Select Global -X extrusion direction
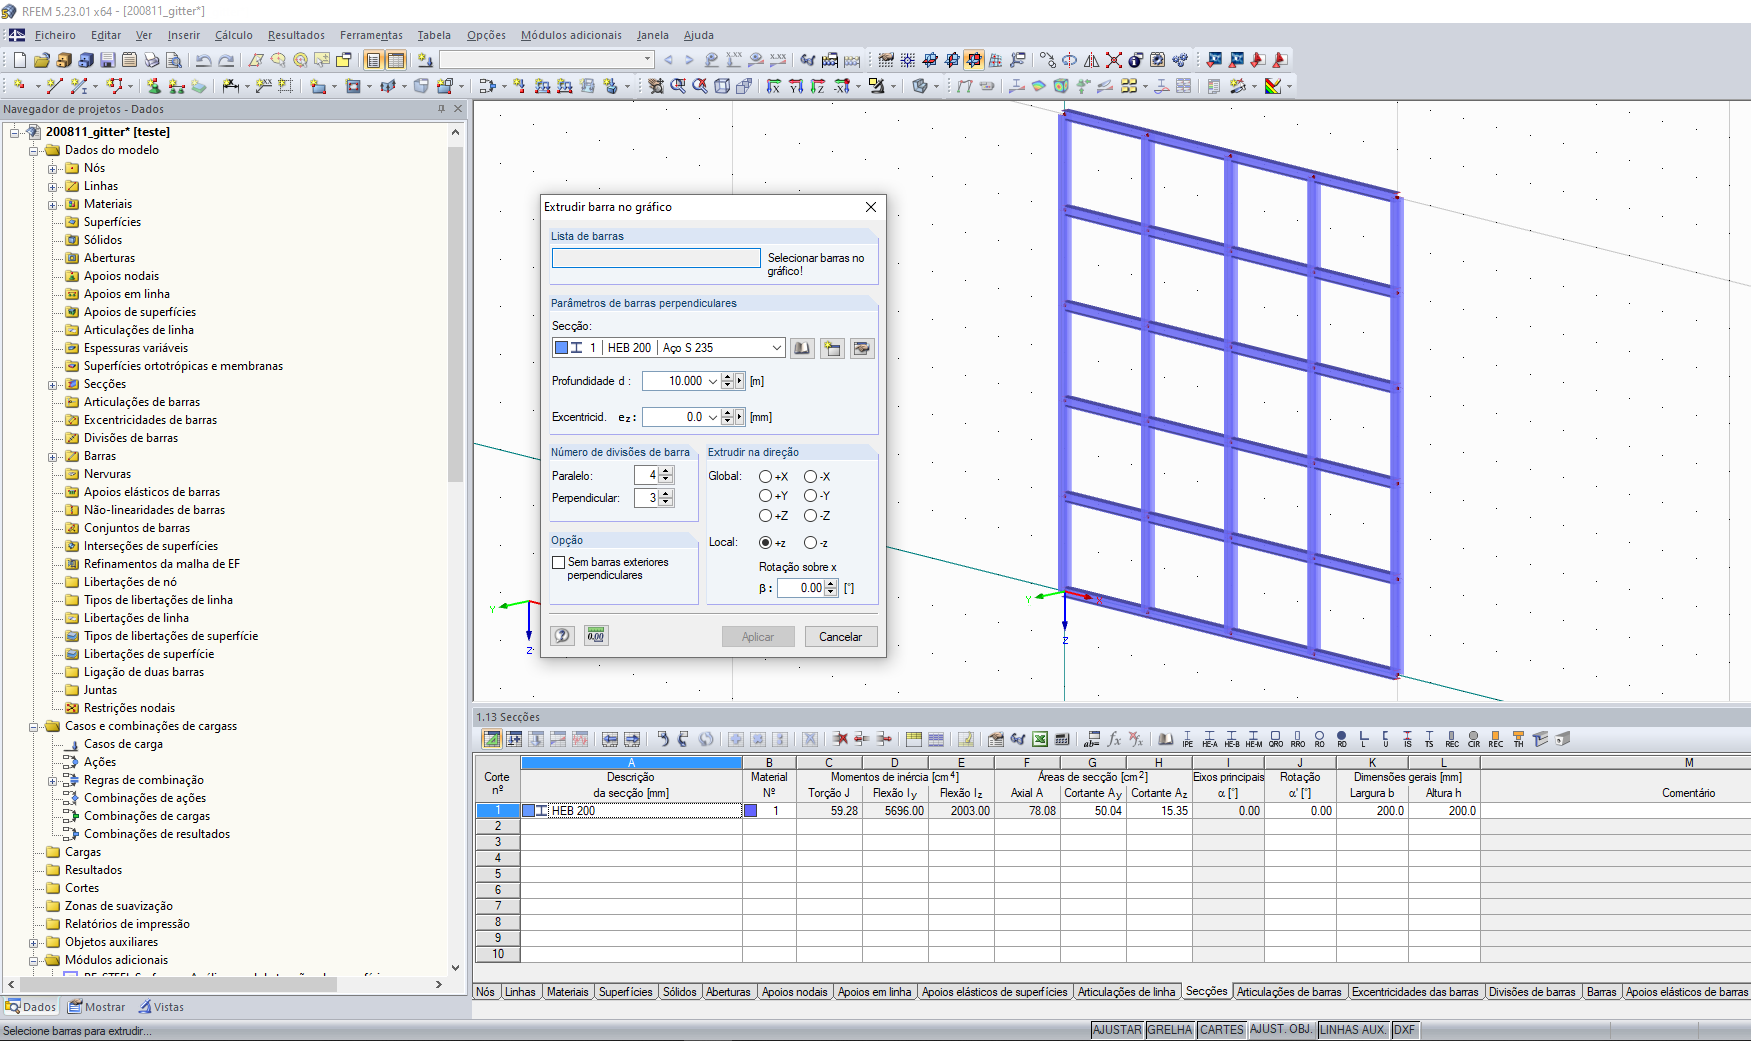 click(x=810, y=477)
